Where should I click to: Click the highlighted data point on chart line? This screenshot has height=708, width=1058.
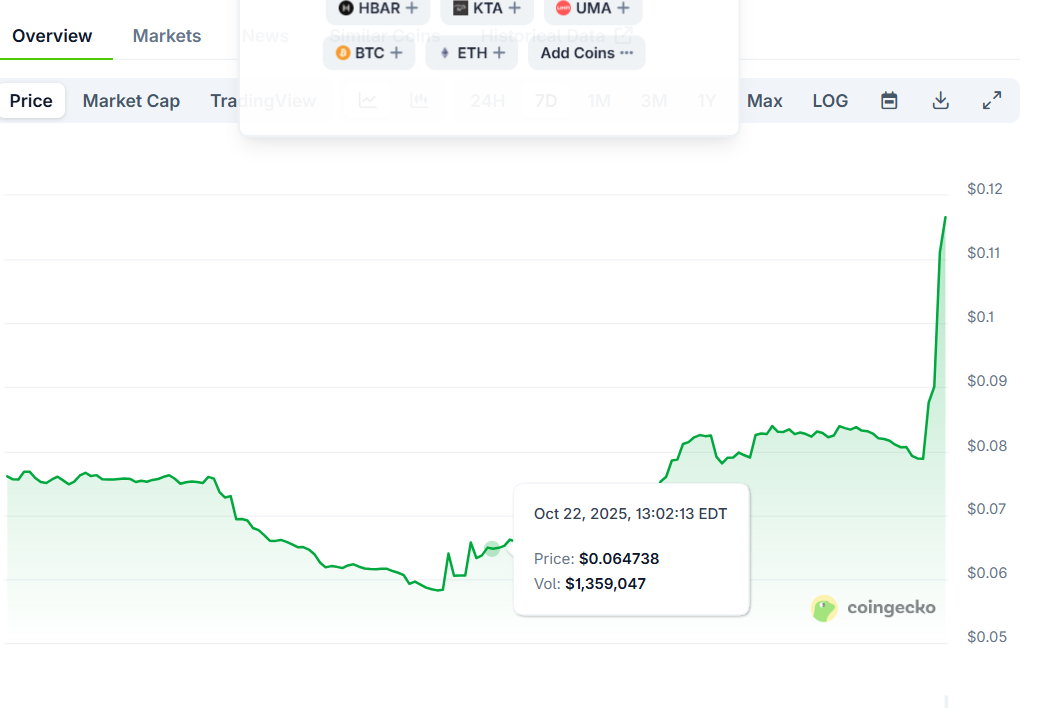click(x=493, y=548)
